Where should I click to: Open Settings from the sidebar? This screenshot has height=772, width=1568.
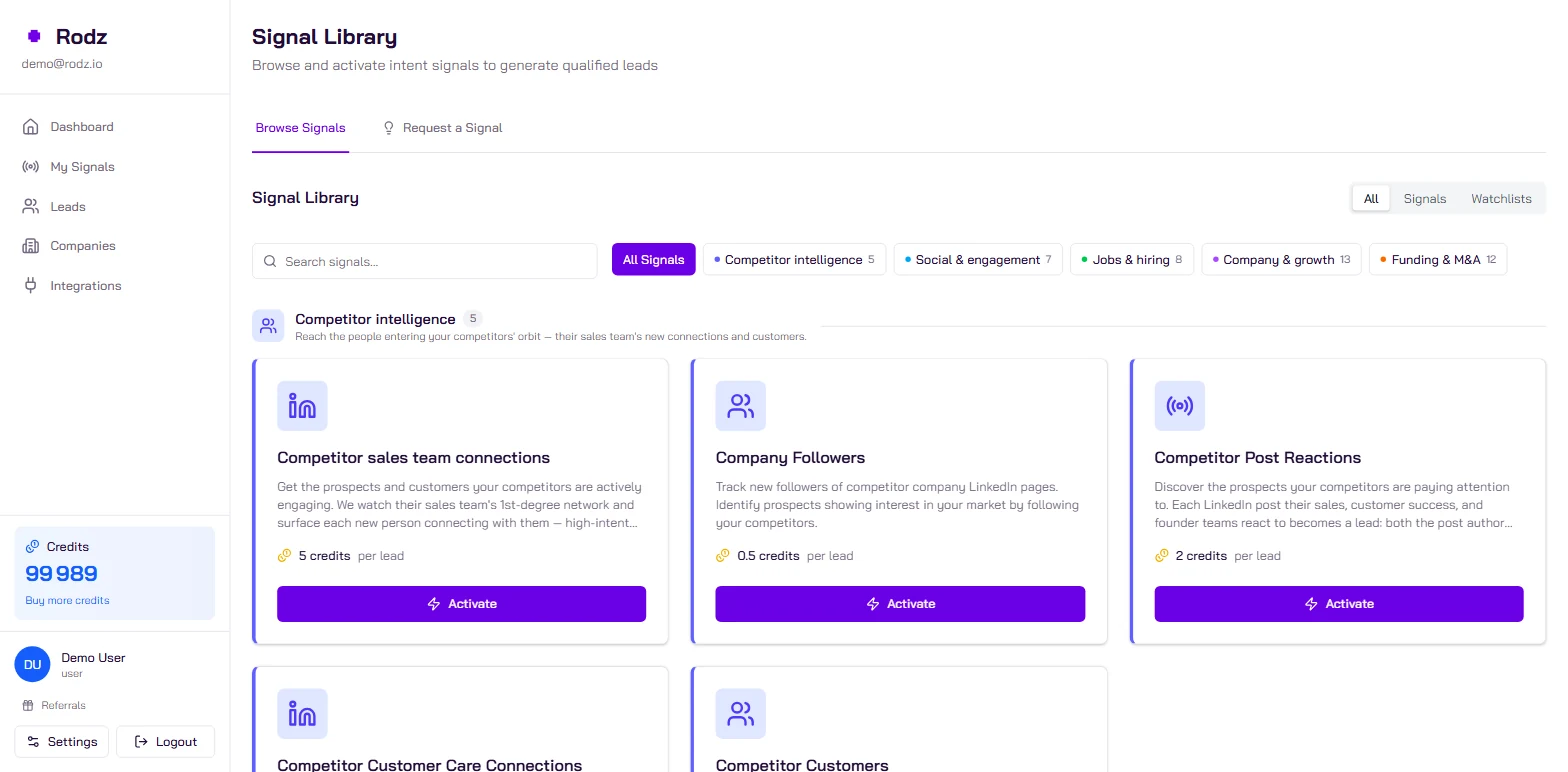62,742
